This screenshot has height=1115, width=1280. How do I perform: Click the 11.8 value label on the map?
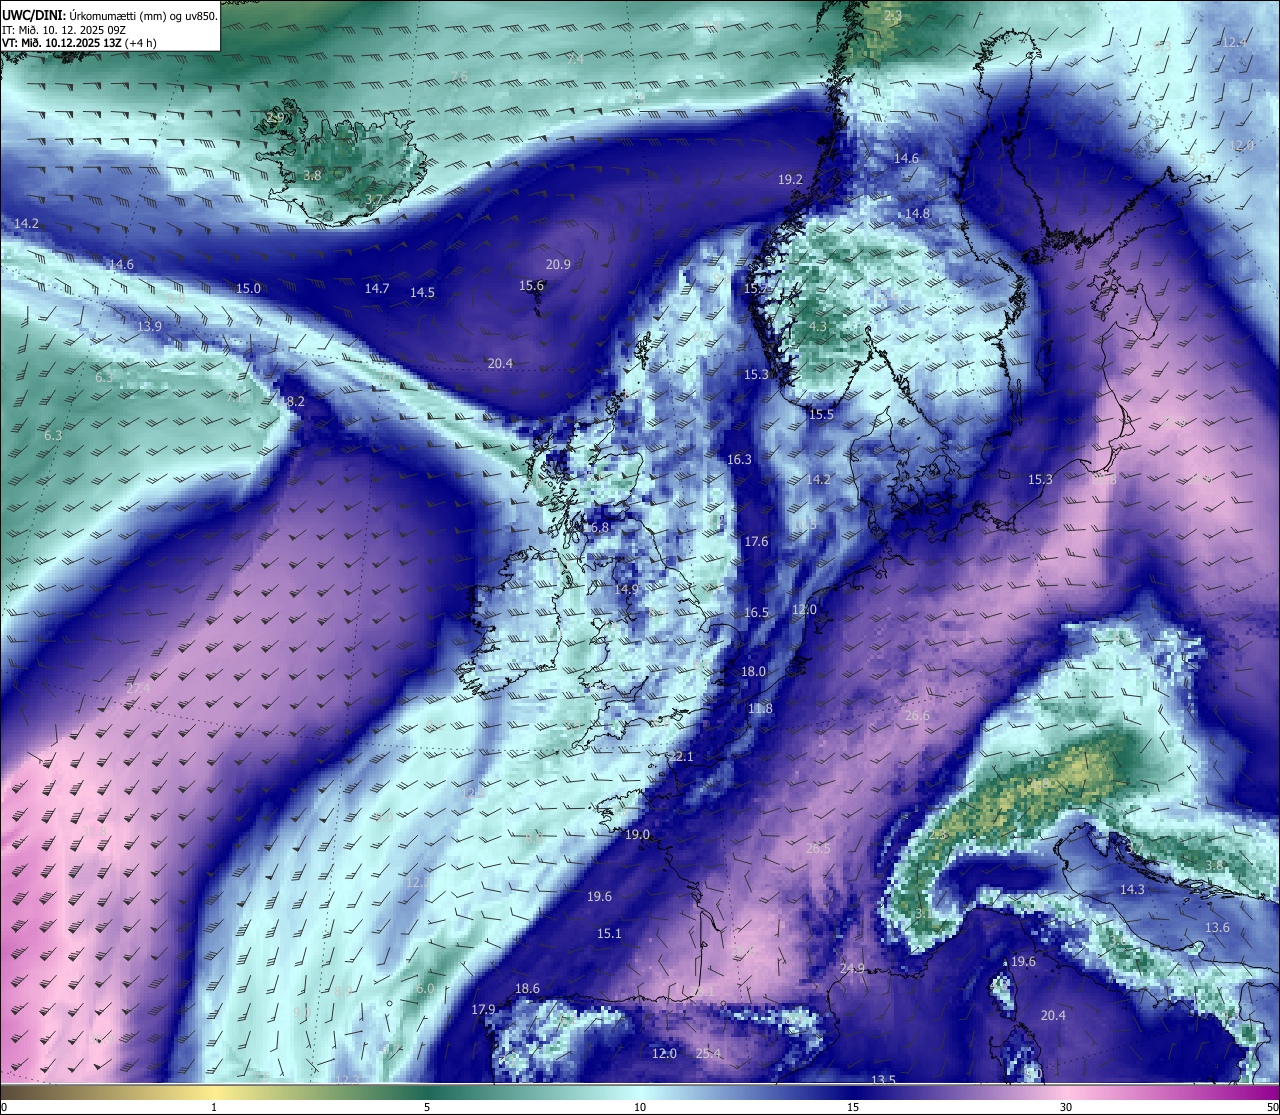(760, 709)
